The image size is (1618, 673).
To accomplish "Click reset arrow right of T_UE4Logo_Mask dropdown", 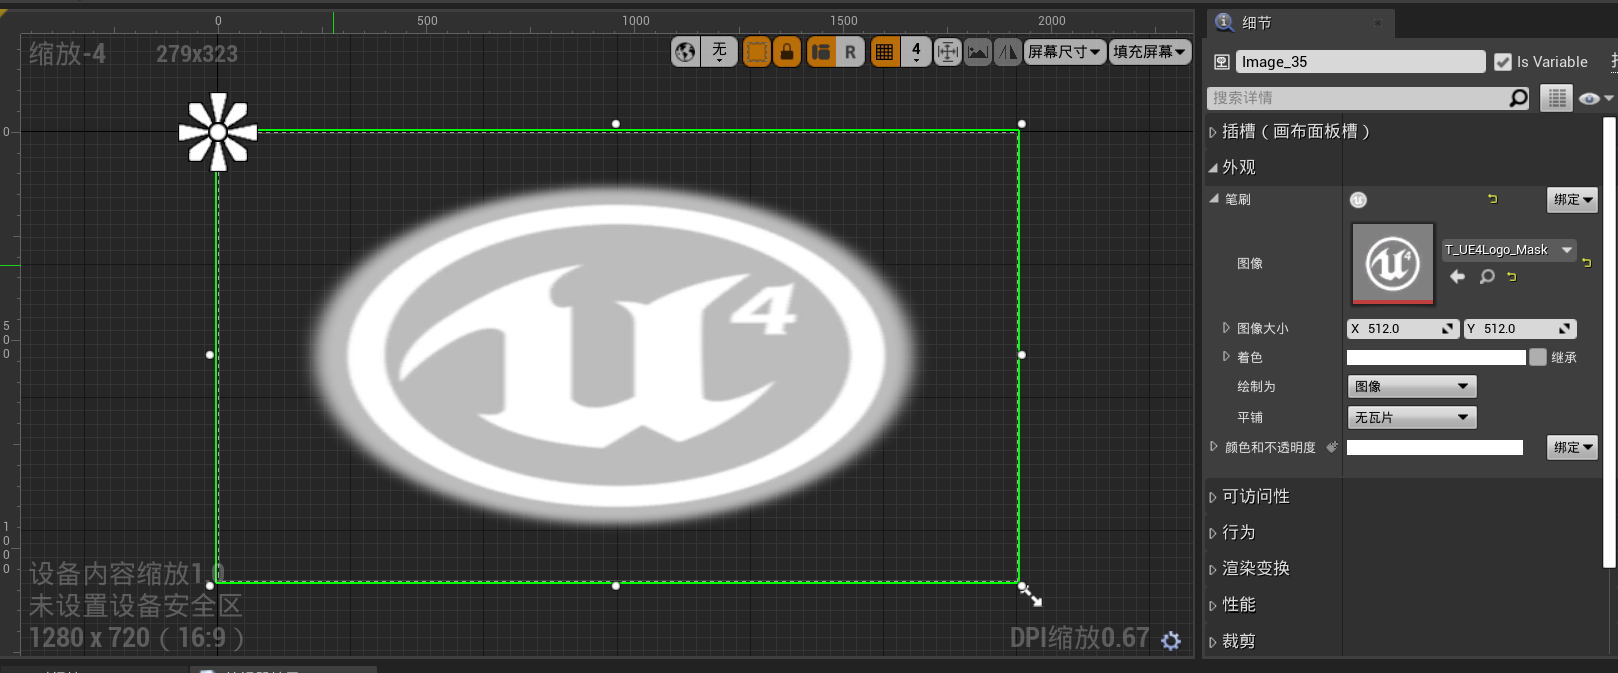I will pyautogui.click(x=1587, y=262).
